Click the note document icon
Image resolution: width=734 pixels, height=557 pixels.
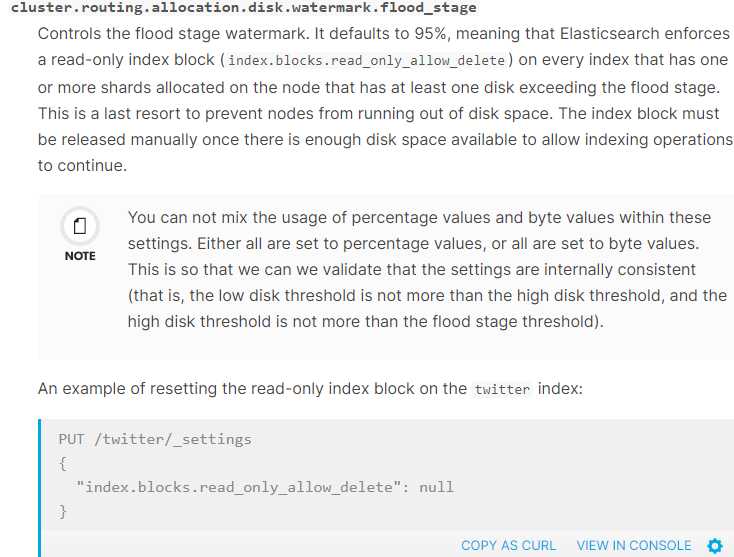80,228
